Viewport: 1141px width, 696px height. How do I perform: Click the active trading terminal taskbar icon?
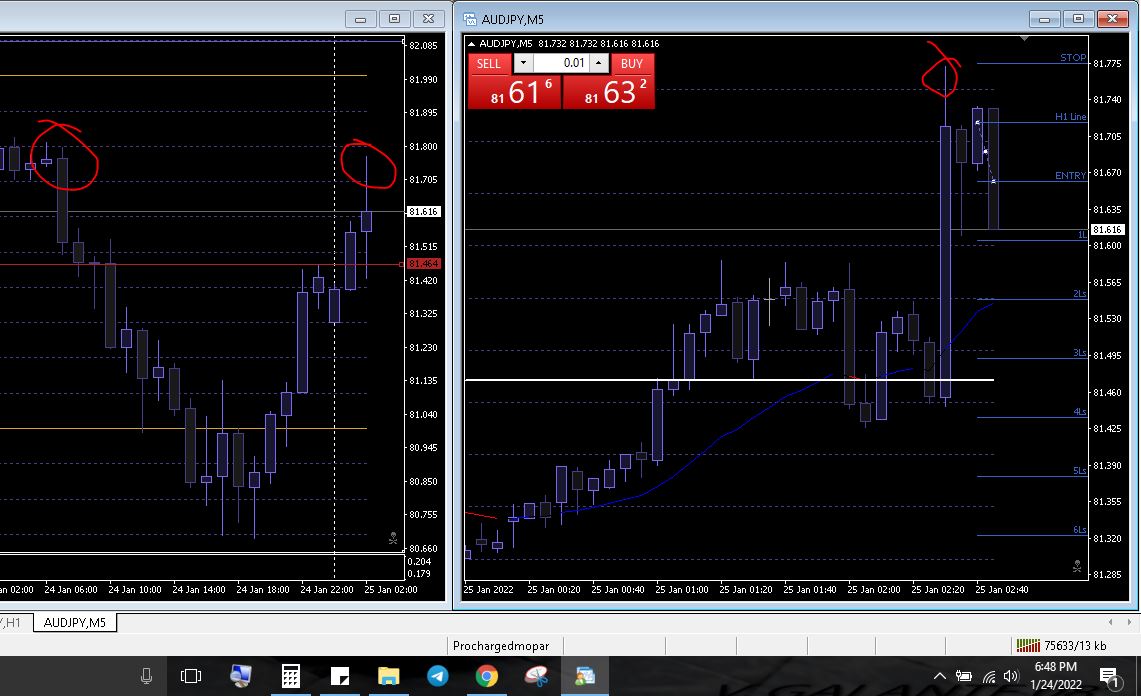pyautogui.click(x=585, y=676)
